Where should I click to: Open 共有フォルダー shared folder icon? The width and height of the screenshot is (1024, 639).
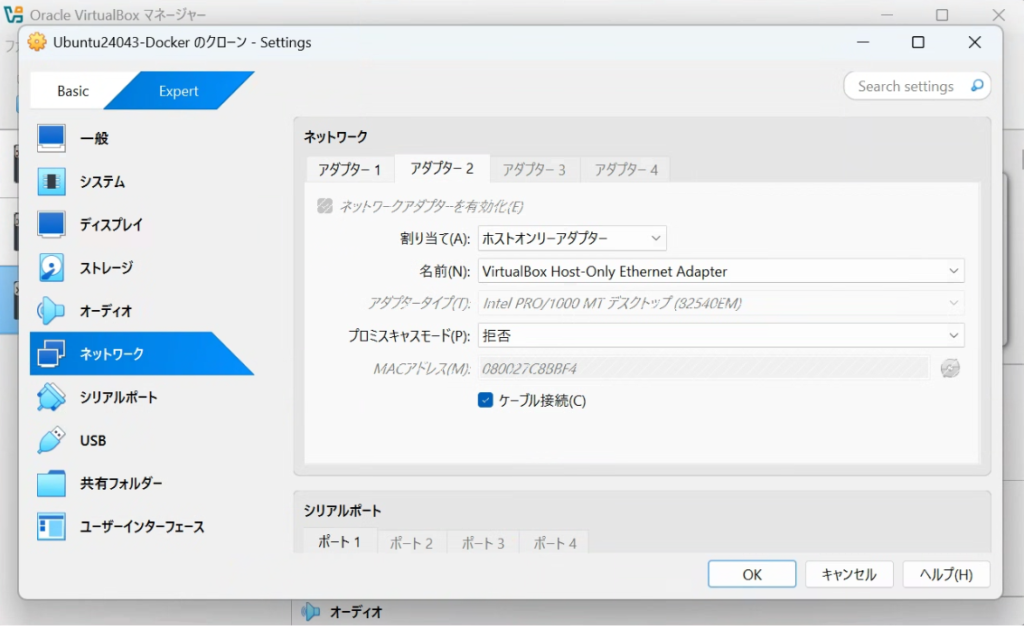point(51,483)
